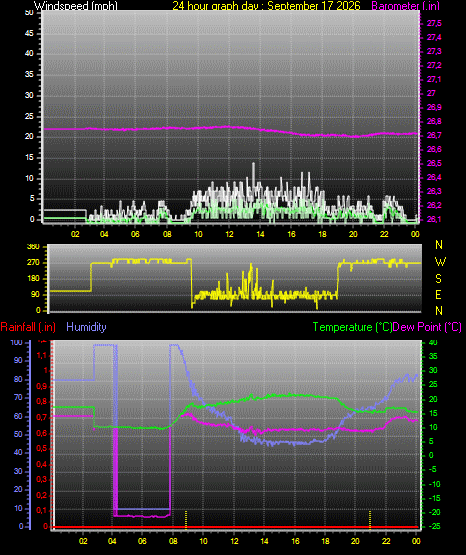Select the 27,2 value on the barometer axis
The image size is (466, 555).
click(434, 65)
